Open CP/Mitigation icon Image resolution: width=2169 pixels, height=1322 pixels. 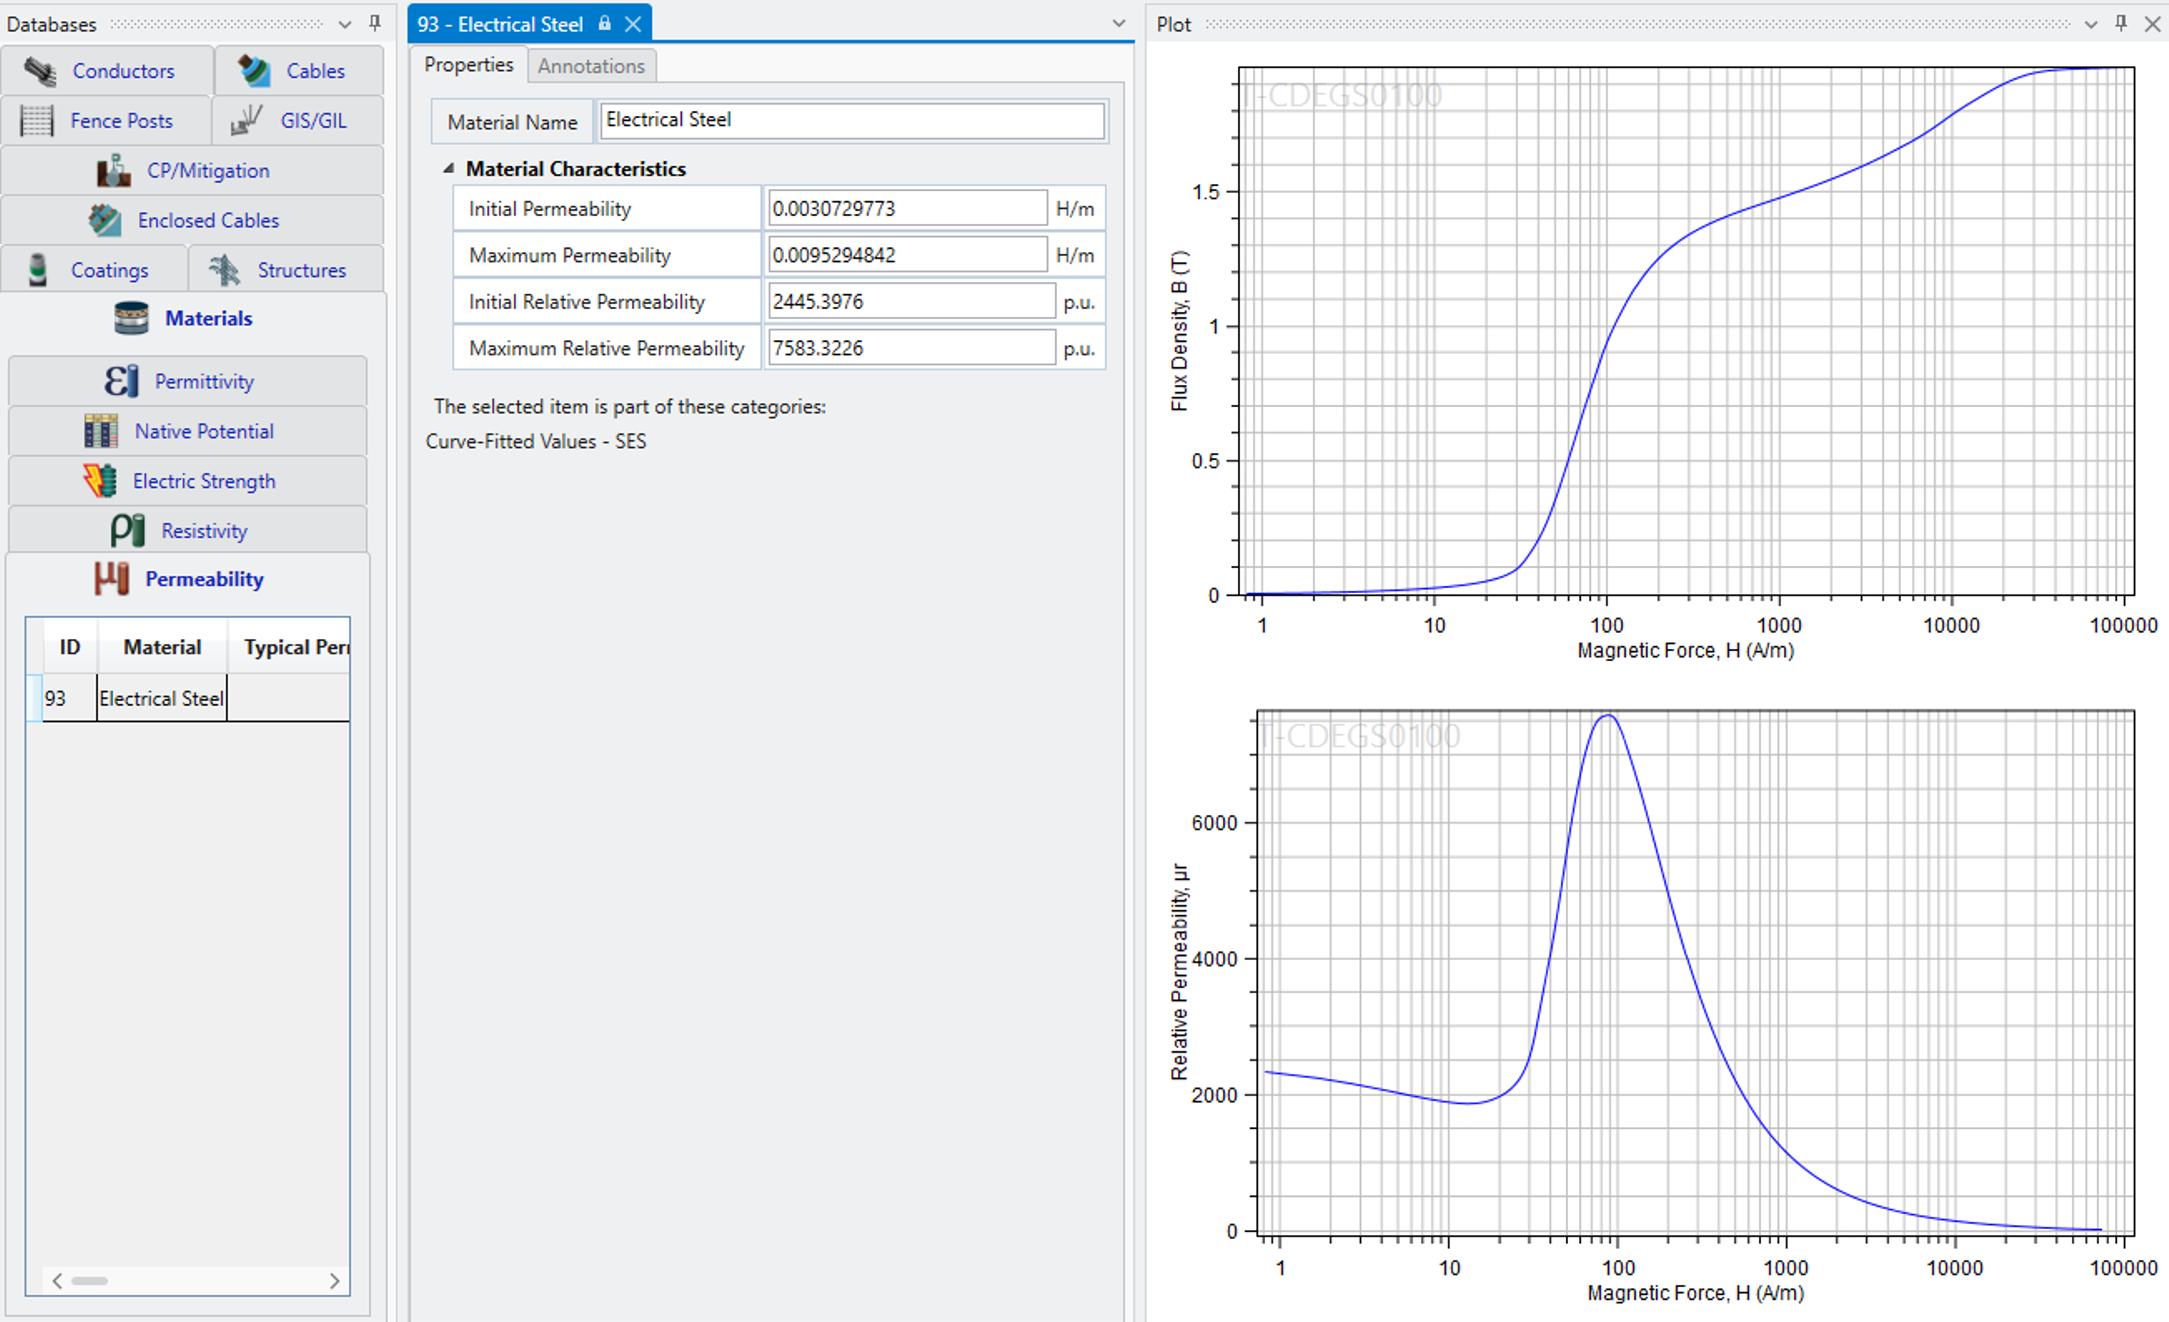(113, 171)
